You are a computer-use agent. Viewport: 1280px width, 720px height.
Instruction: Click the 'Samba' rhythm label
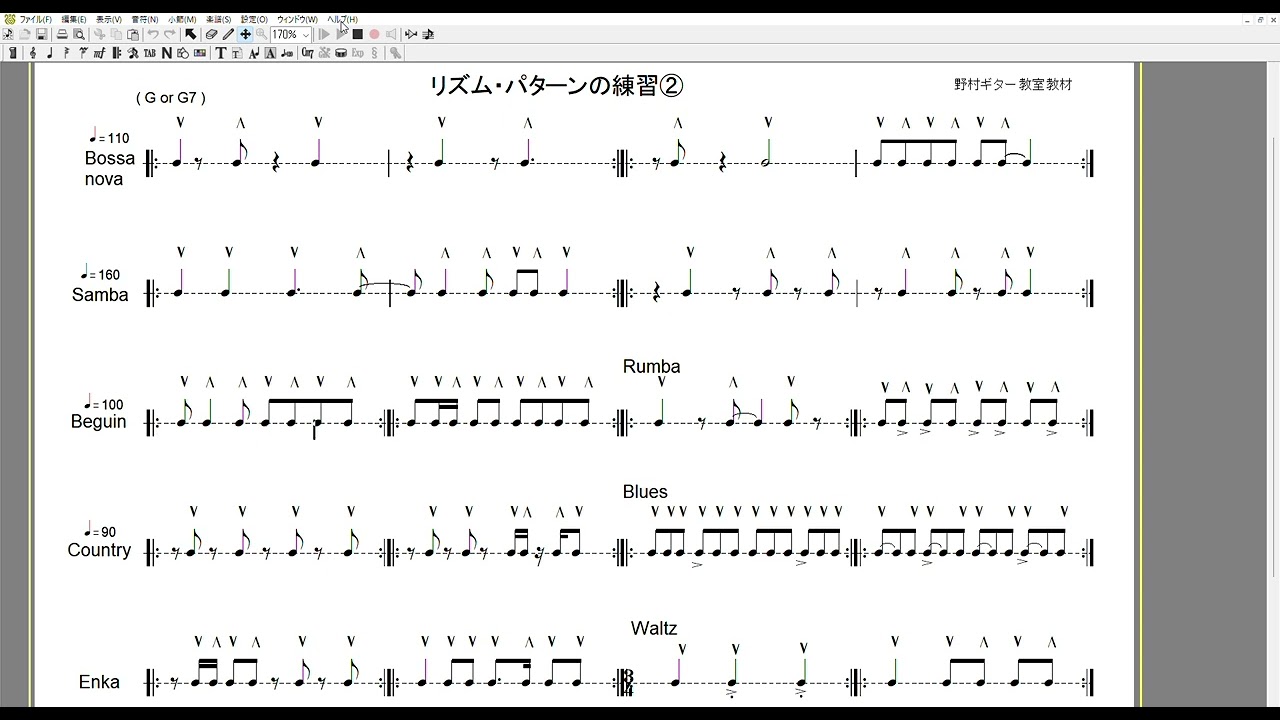[100, 295]
